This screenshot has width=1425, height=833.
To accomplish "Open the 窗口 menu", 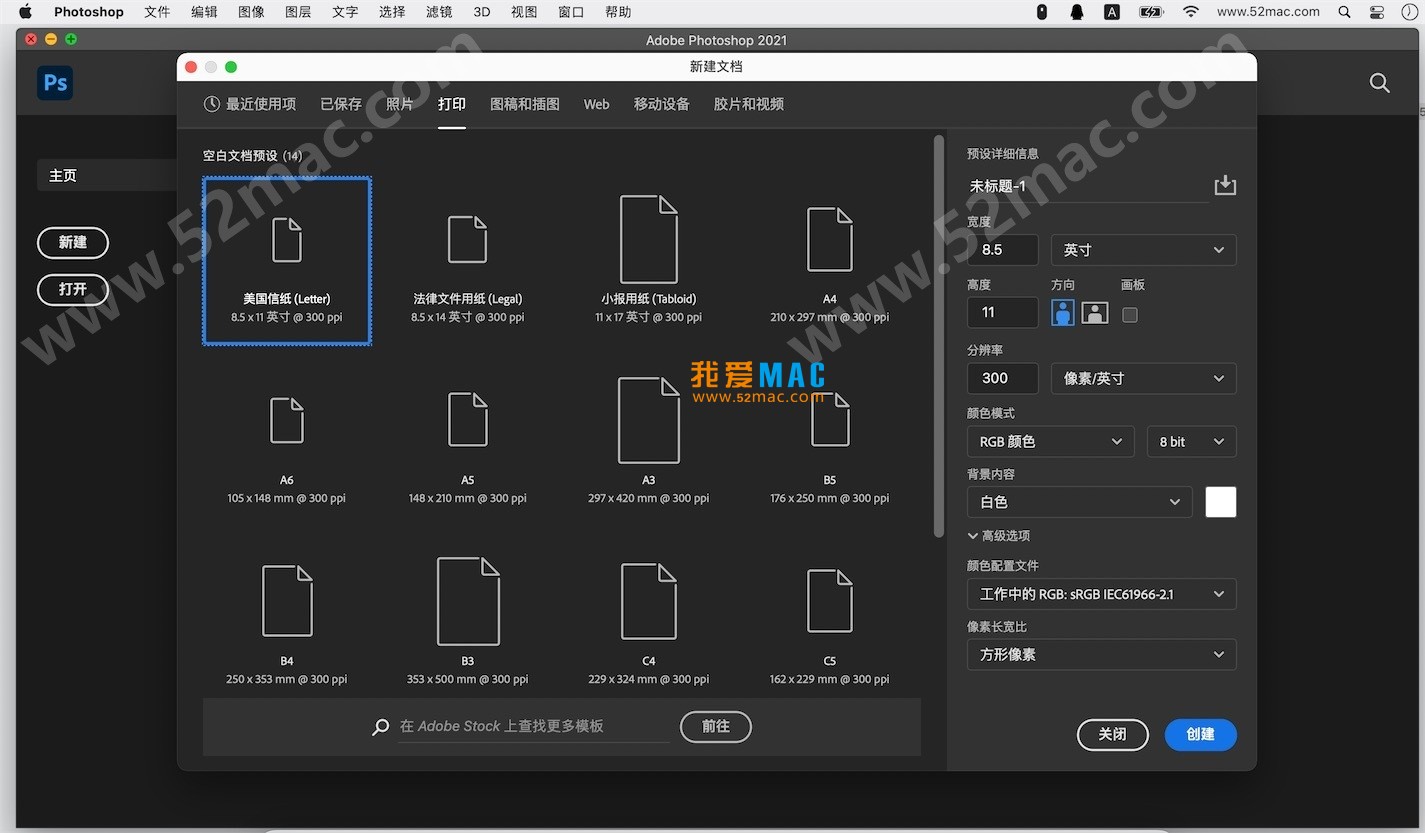I will click(571, 12).
